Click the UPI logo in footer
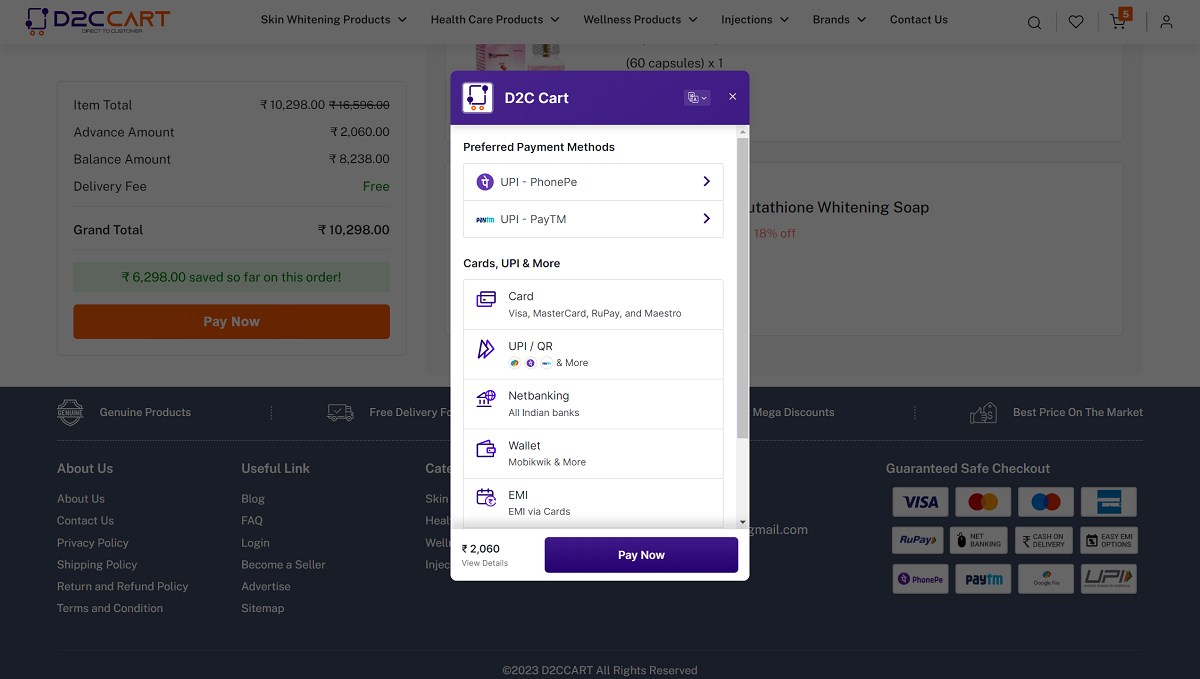This screenshot has width=1200, height=679. coord(1109,579)
